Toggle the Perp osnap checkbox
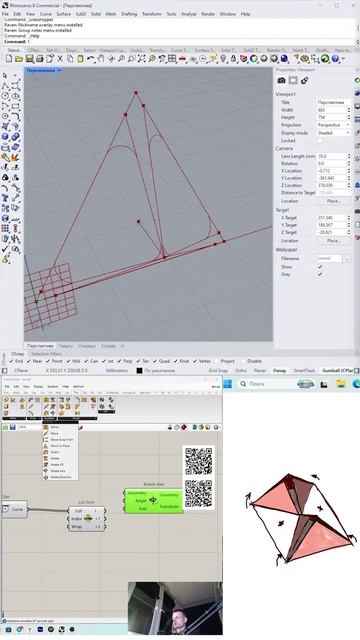The height and width of the screenshot is (640, 360). [118, 361]
